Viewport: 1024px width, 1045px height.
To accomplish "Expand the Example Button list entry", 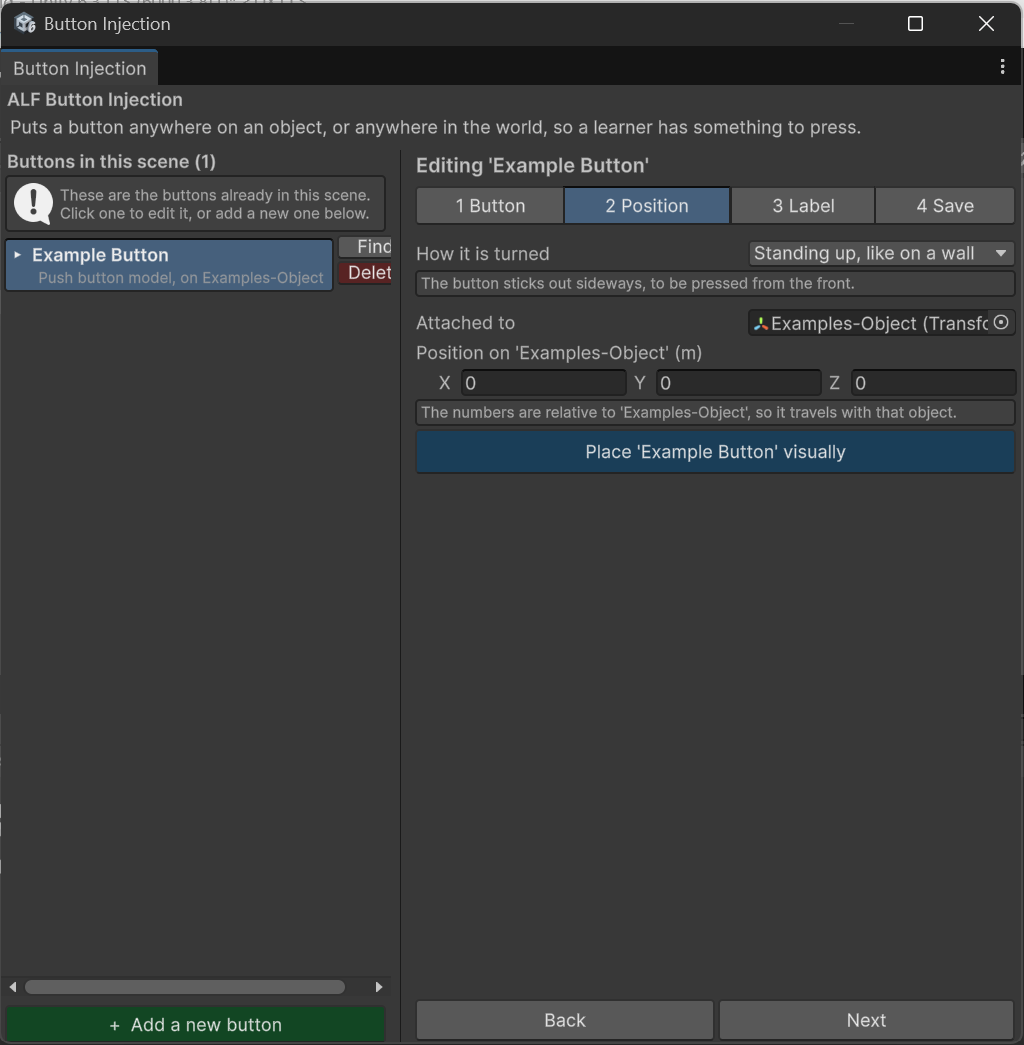I will pos(17,255).
